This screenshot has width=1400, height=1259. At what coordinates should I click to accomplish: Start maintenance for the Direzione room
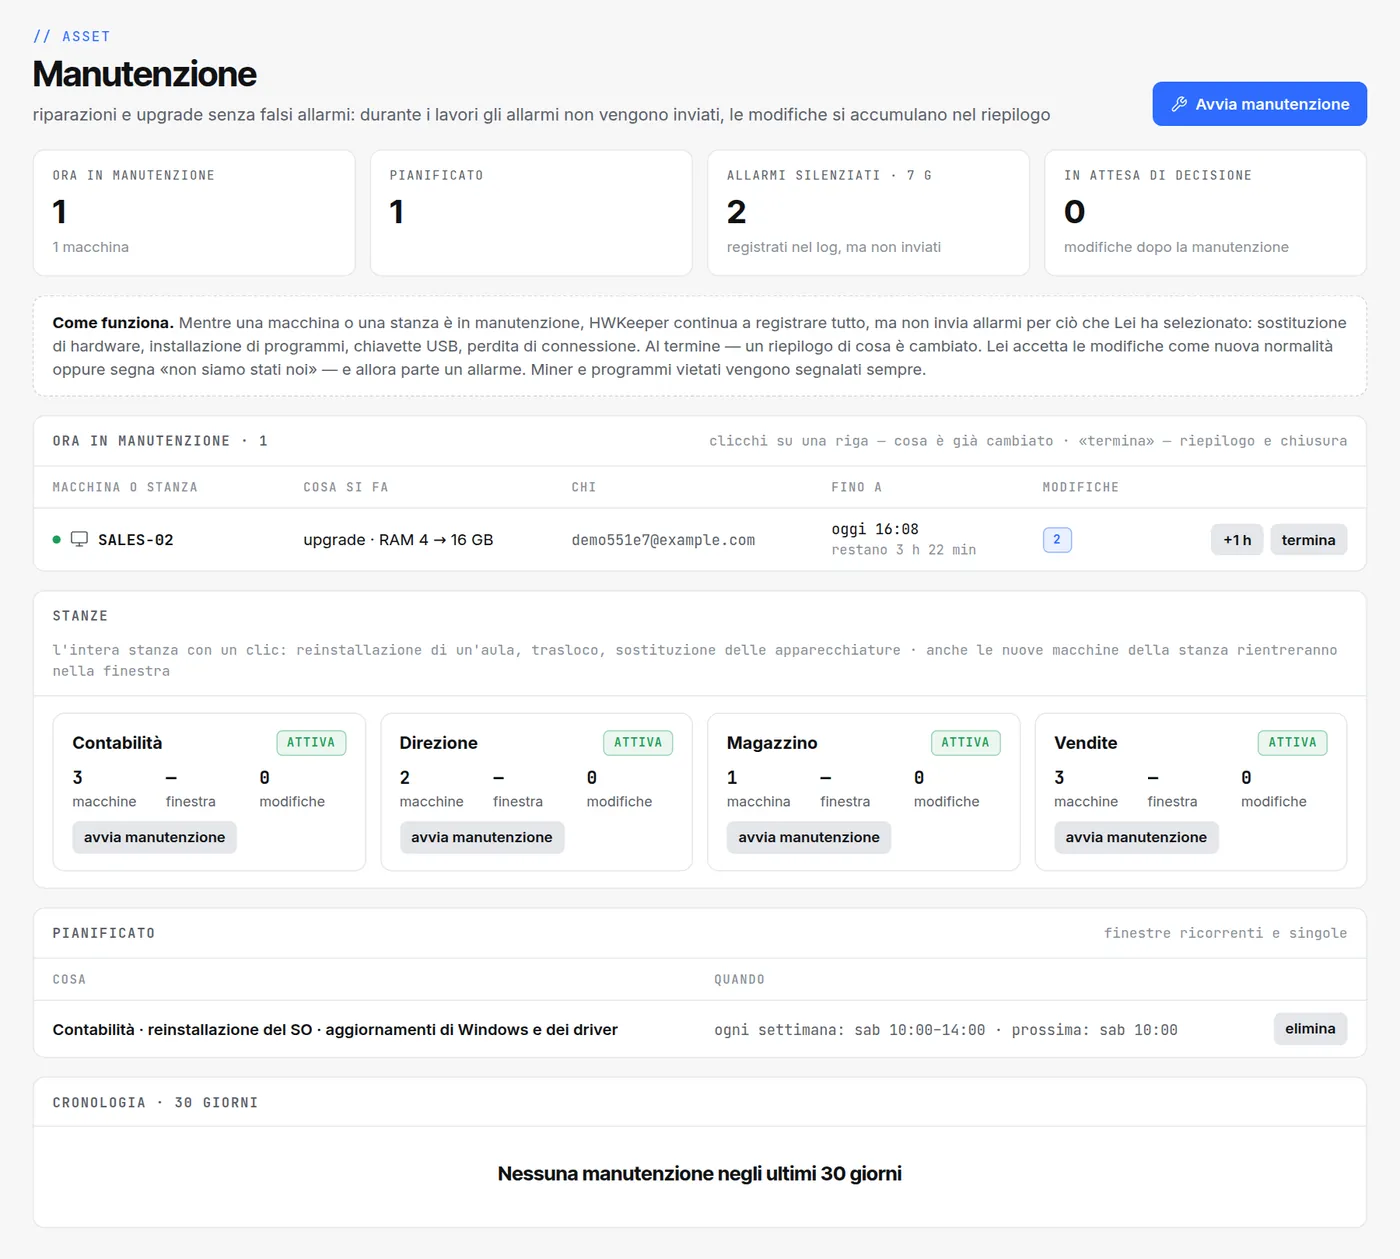click(482, 837)
